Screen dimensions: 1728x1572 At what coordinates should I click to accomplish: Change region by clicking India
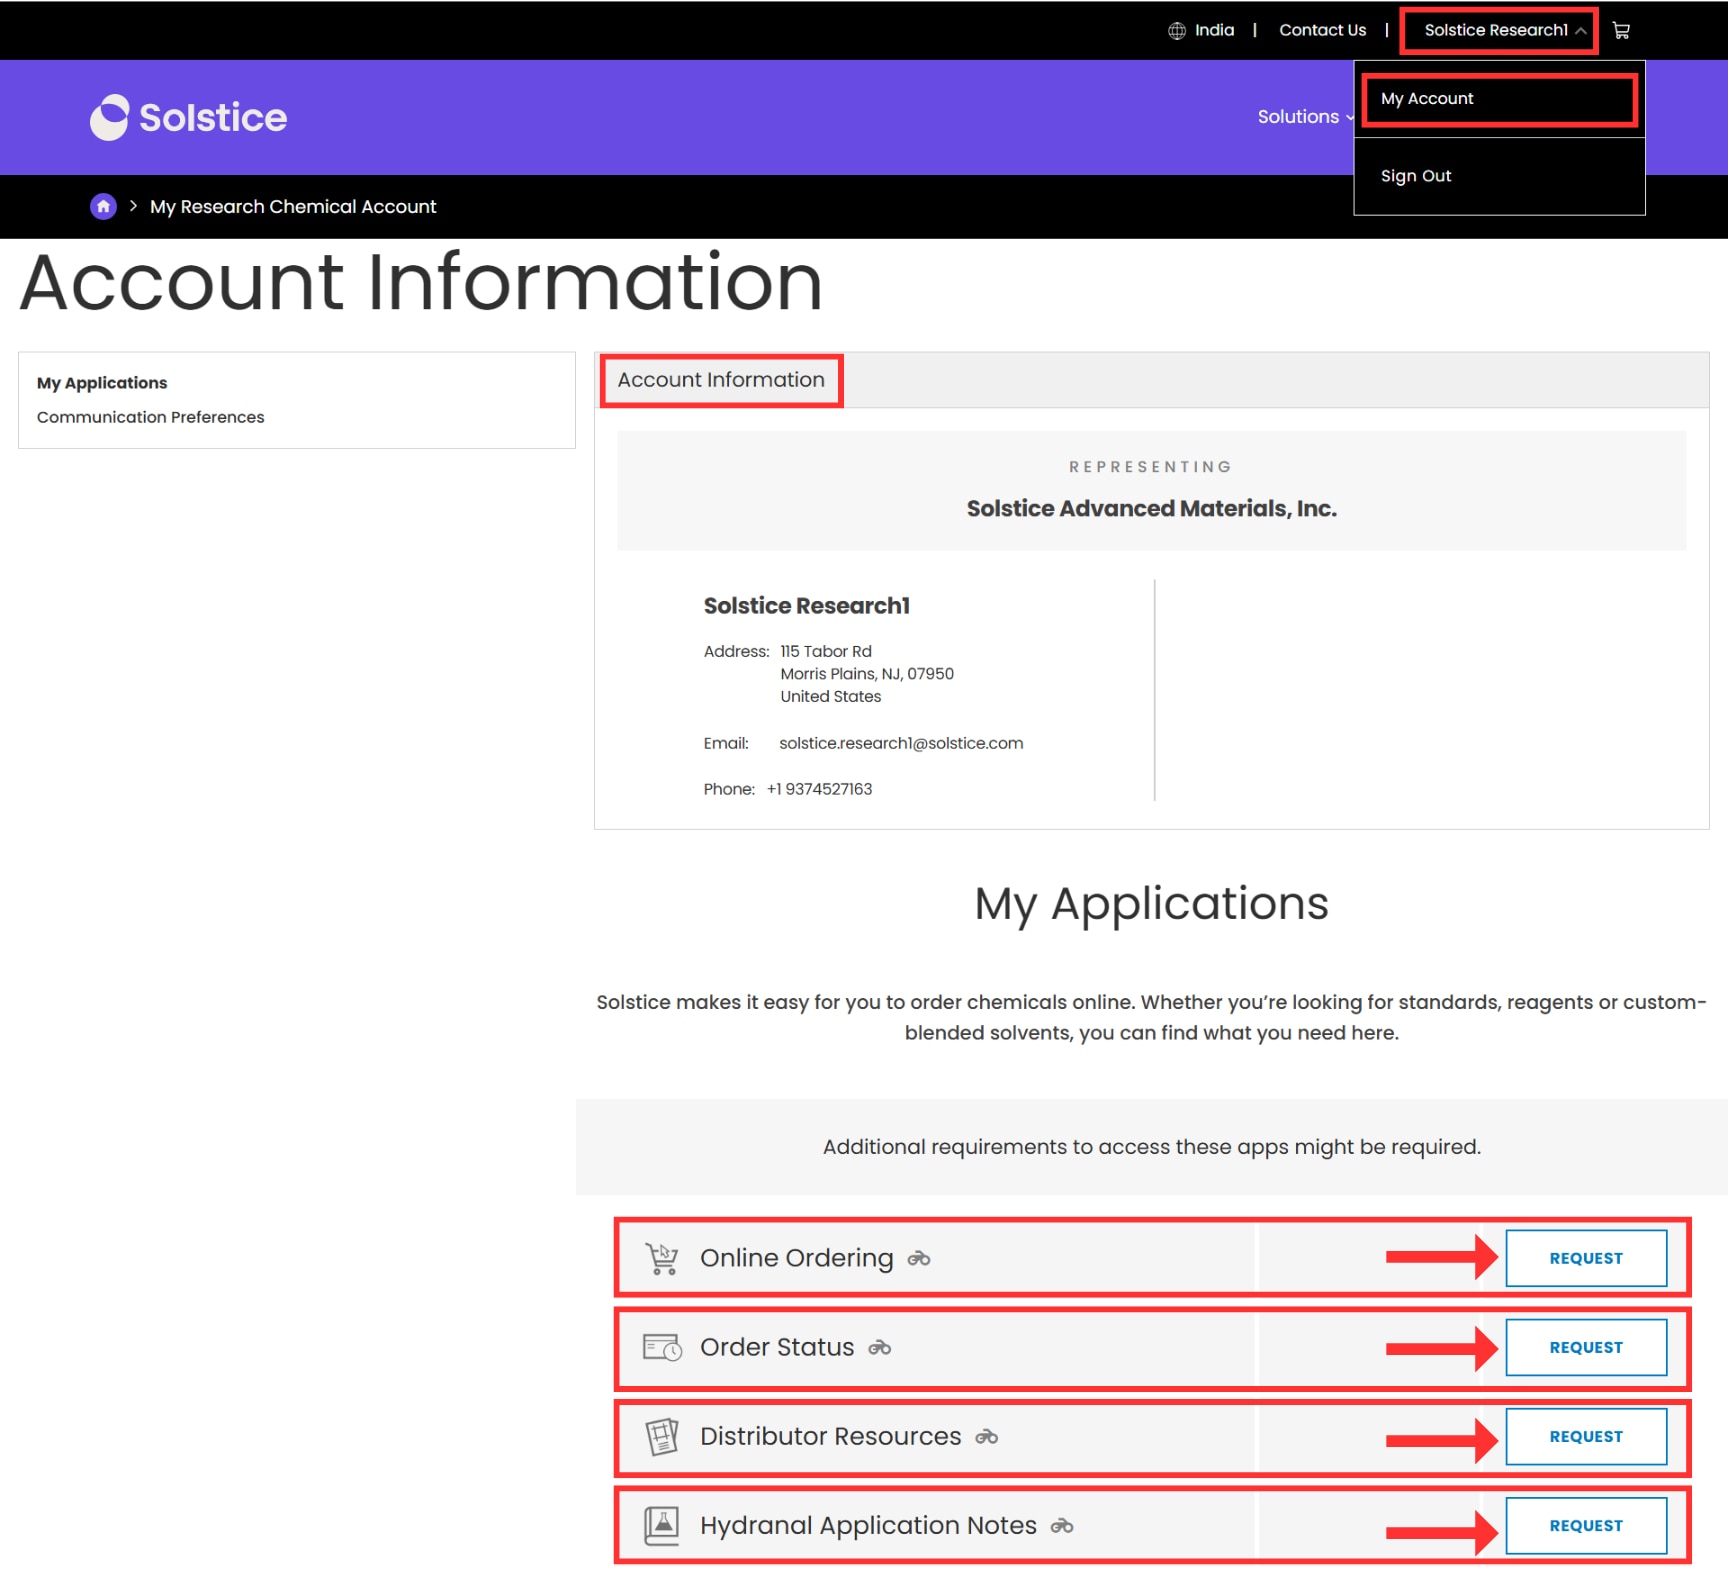coord(1214,31)
